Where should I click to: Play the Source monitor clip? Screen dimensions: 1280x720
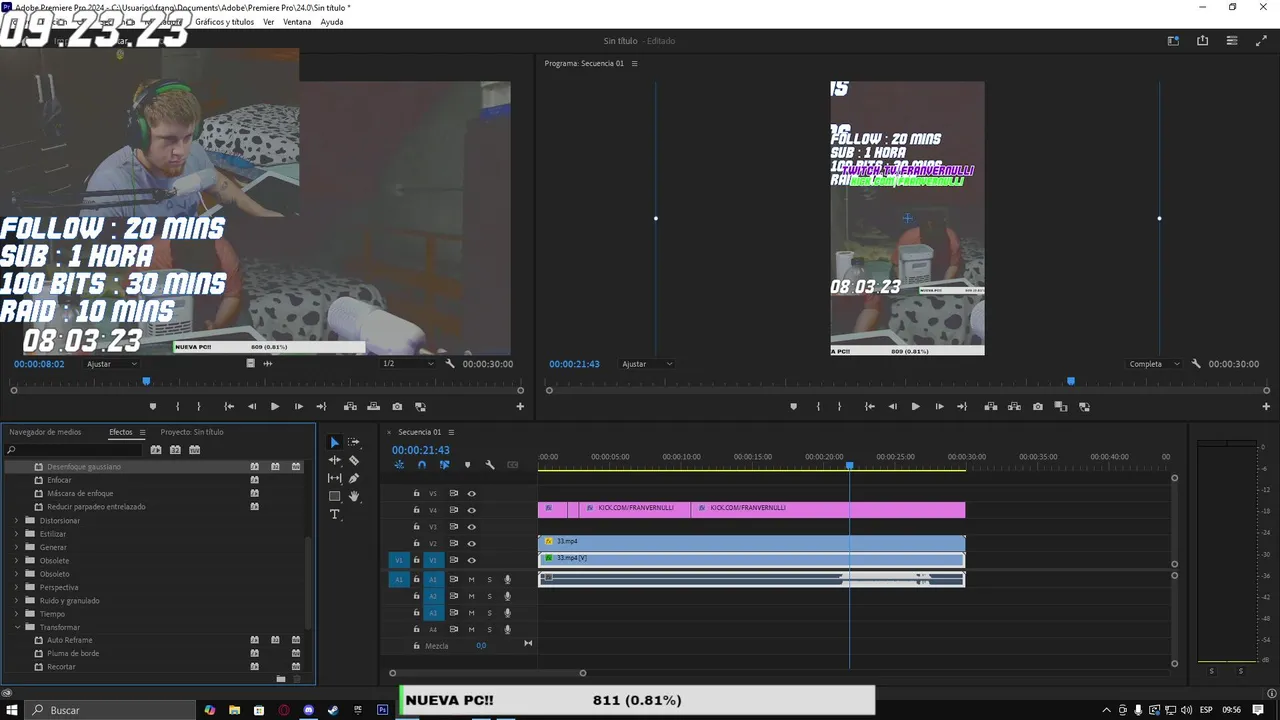point(275,407)
